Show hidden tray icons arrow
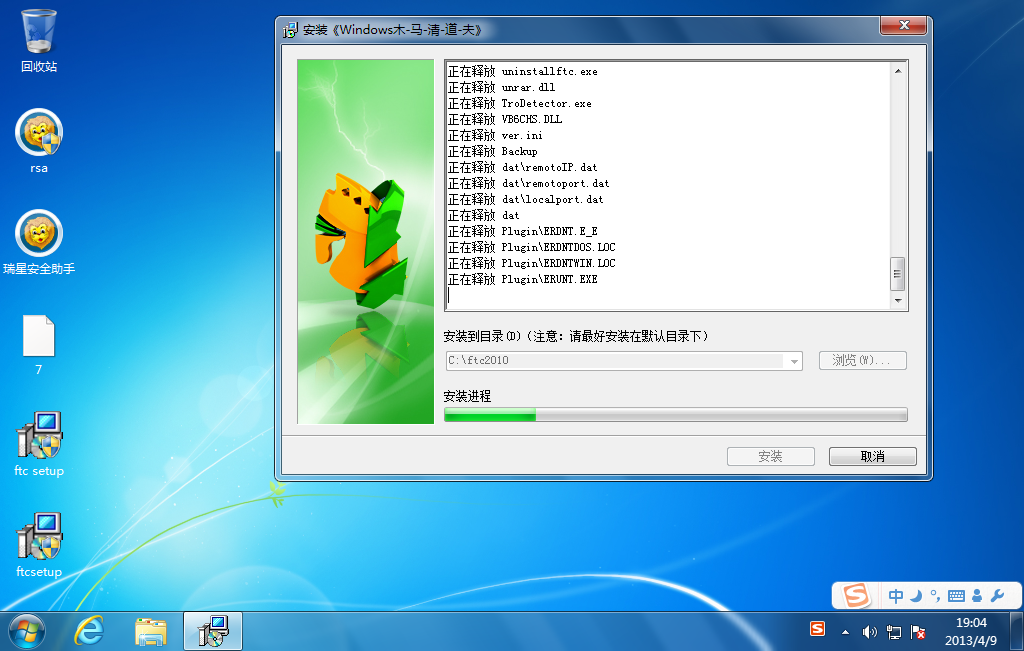Viewport: 1024px width, 651px height. pos(846,632)
